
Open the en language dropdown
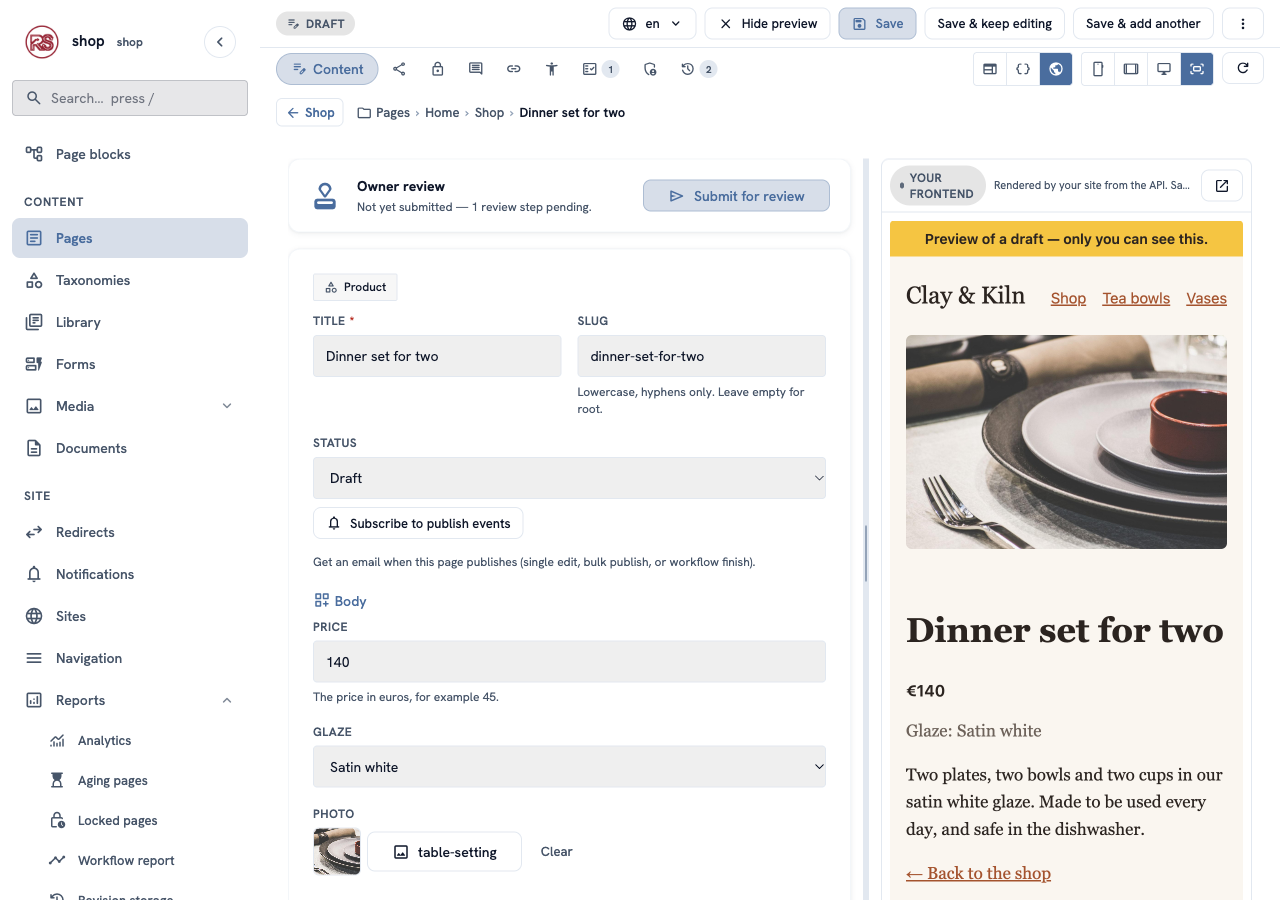[652, 23]
